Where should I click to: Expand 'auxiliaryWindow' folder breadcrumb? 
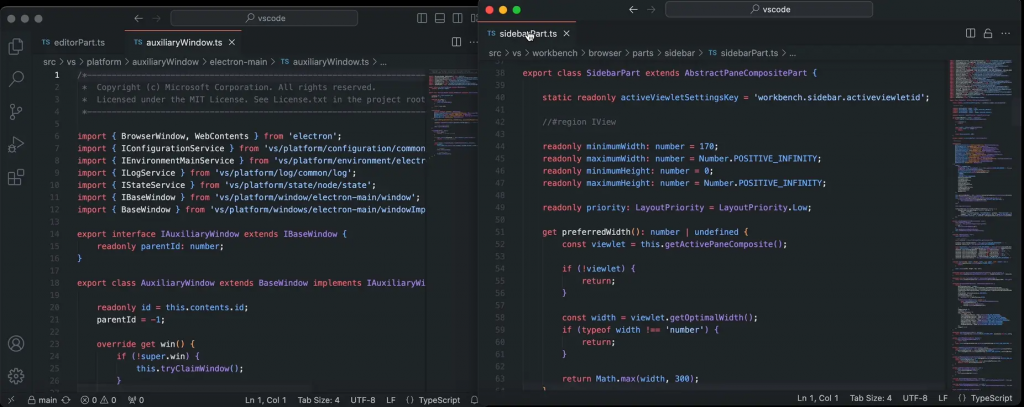pyautogui.click(x=165, y=62)
